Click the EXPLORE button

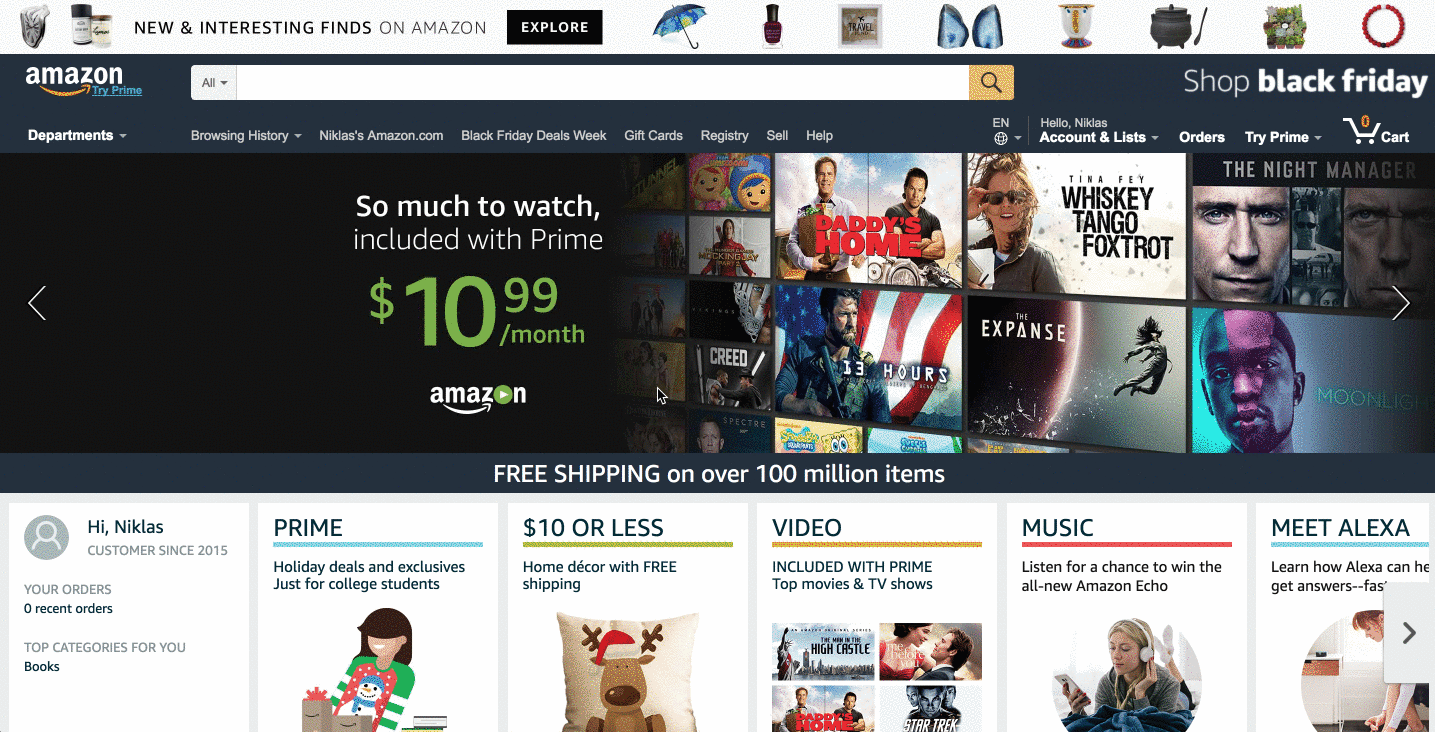(555, 28)
